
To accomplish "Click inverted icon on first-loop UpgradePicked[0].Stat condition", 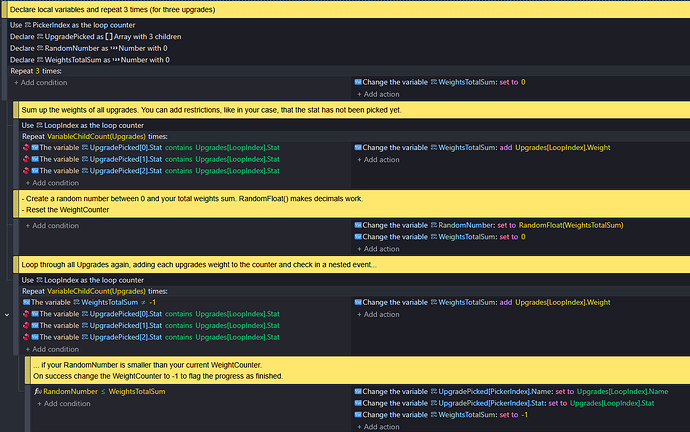I will pos(26,147).
